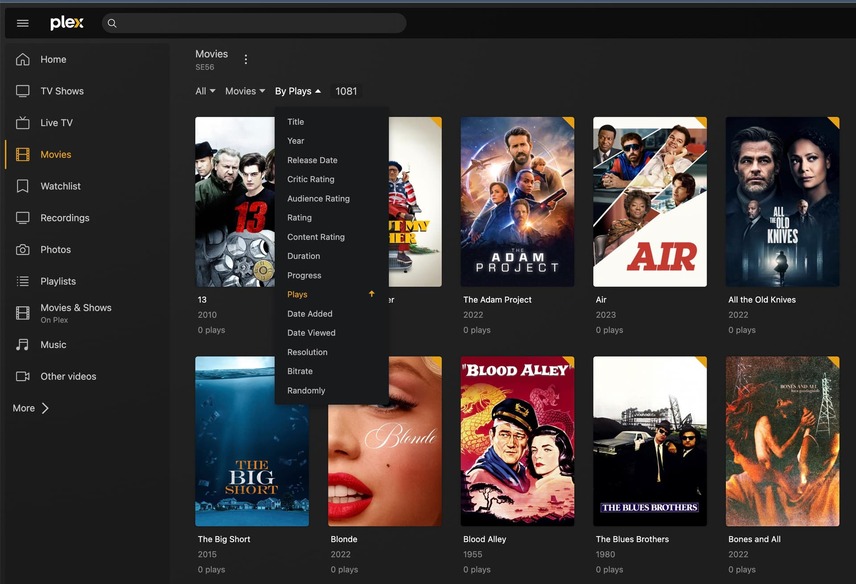Expand the More sidebar section
856x584 pixels.
31,408
